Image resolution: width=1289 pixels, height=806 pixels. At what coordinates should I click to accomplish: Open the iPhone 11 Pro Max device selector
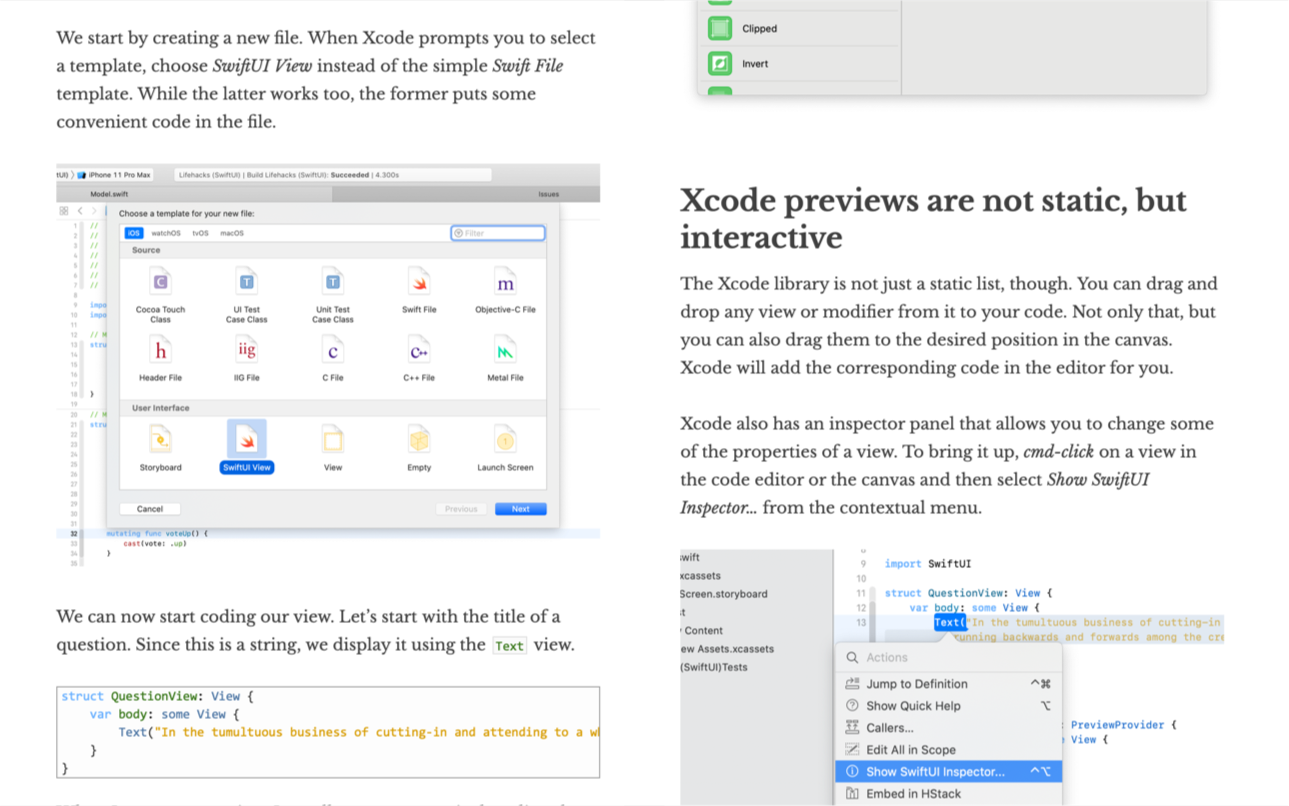pos(115,175)
